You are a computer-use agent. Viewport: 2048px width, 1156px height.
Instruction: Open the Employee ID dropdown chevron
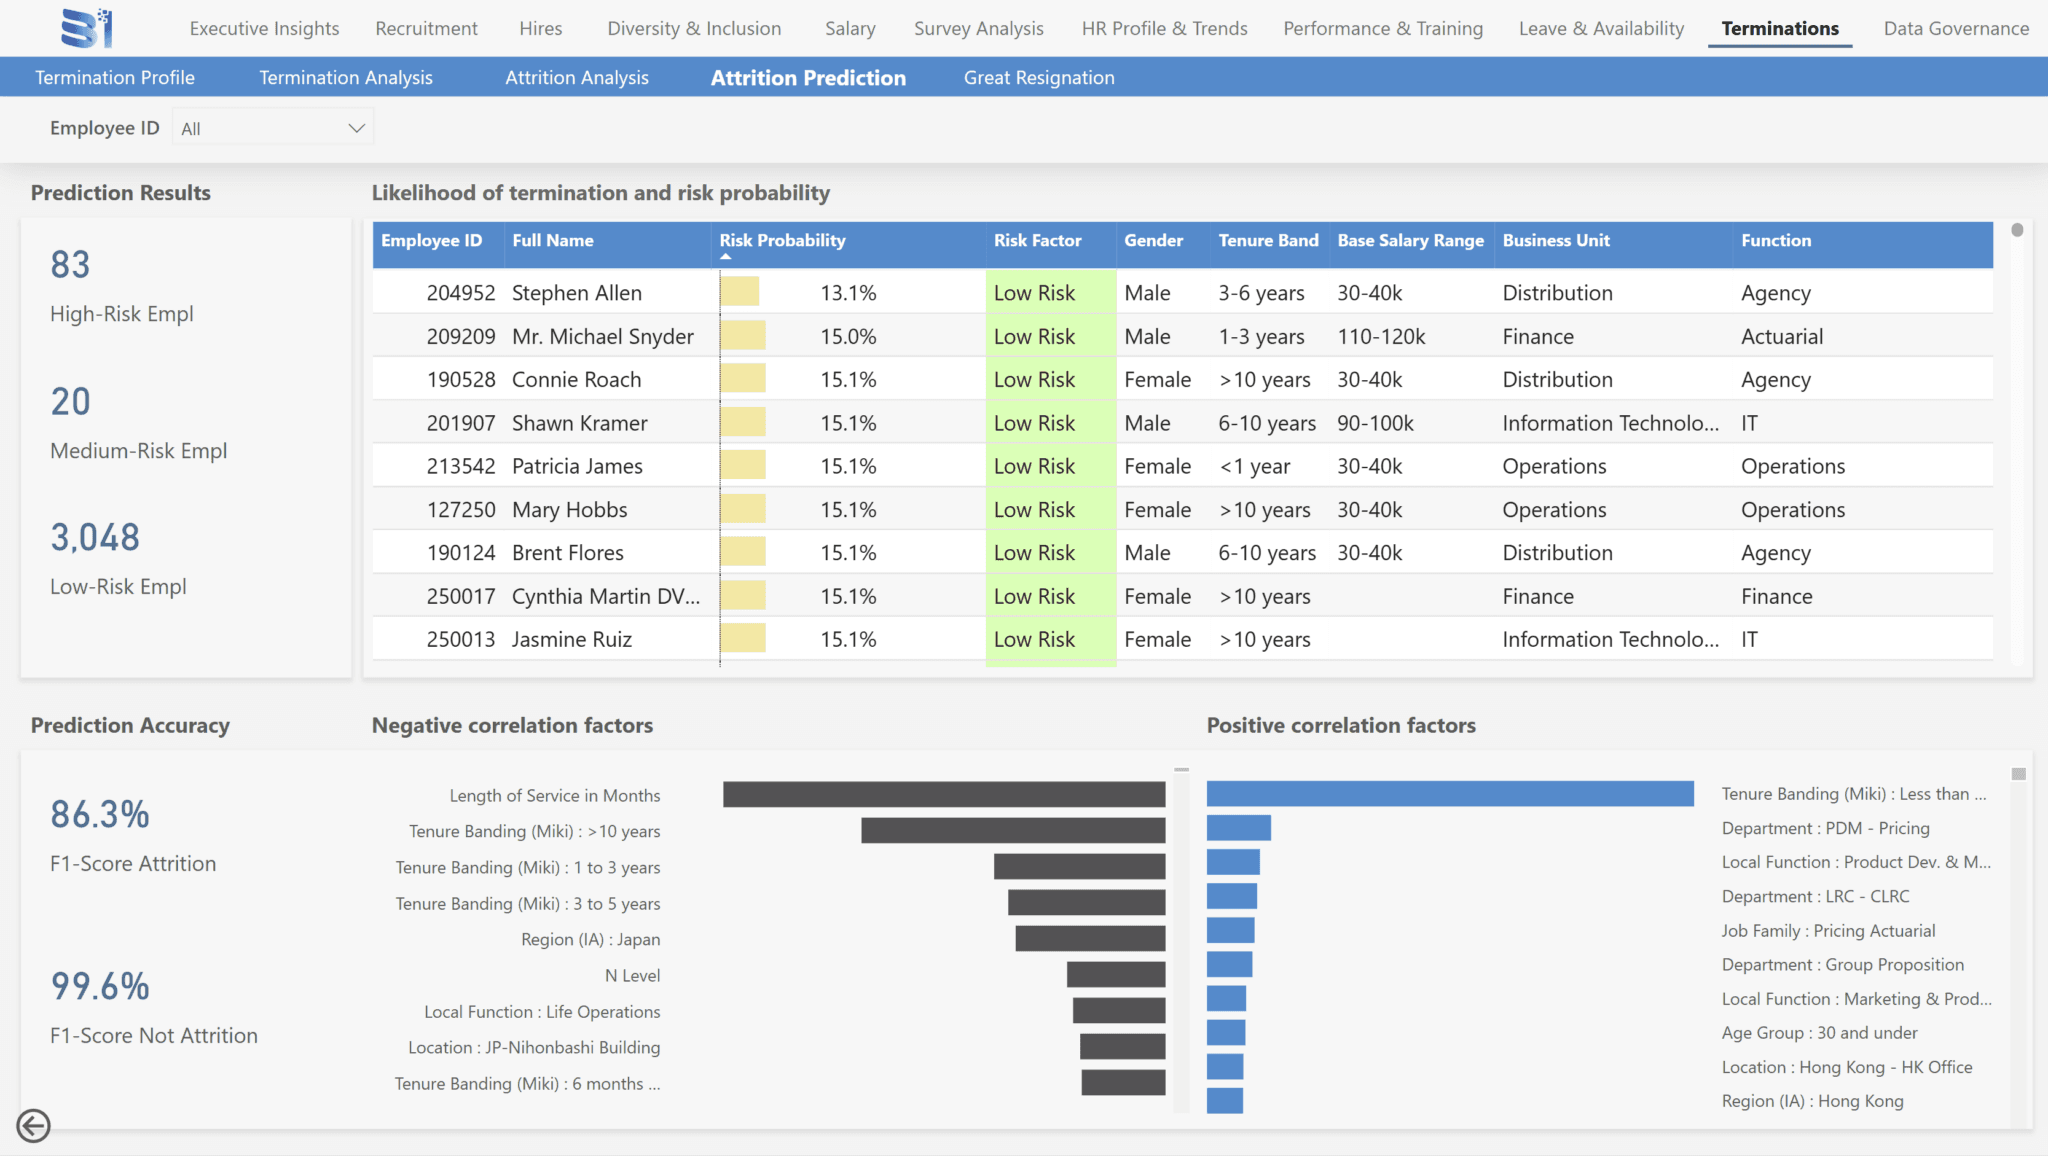click(x=356, y=128)
